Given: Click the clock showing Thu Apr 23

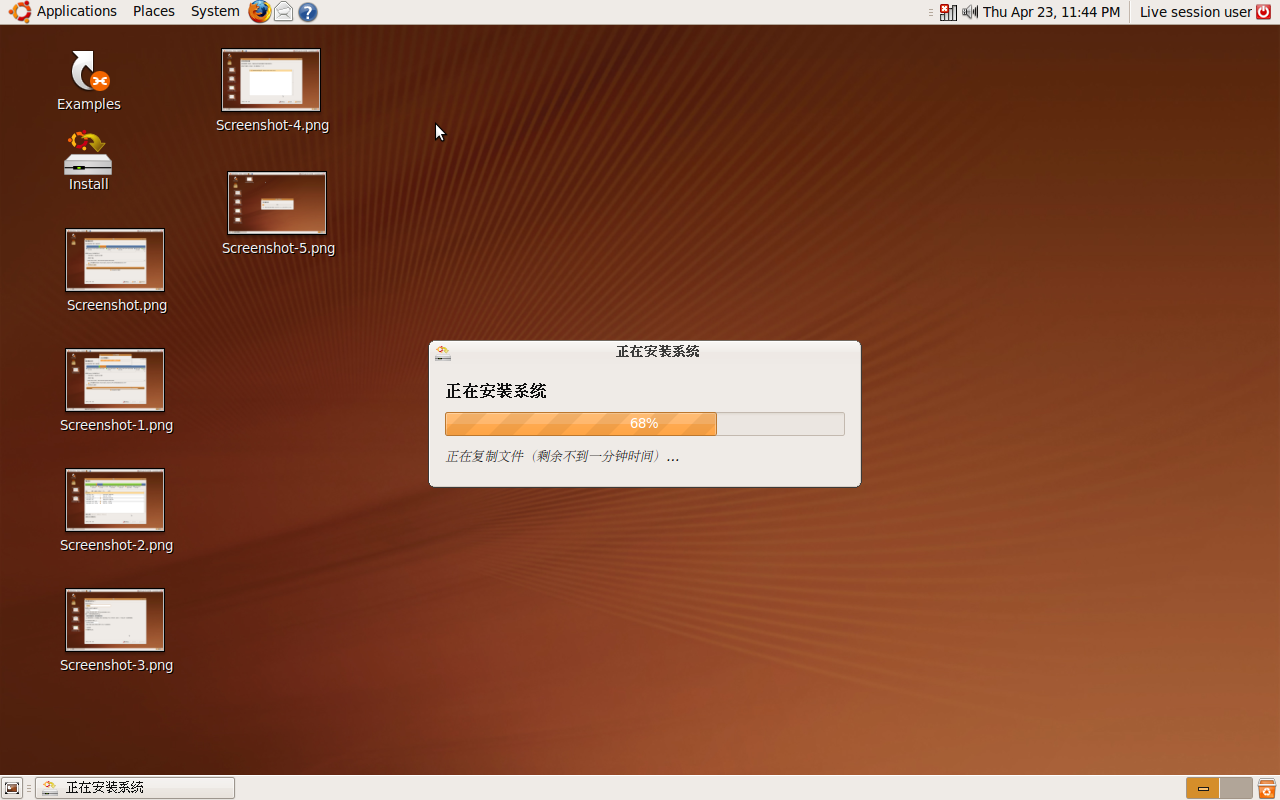Looking at the screenshot, I should 1051,12.
